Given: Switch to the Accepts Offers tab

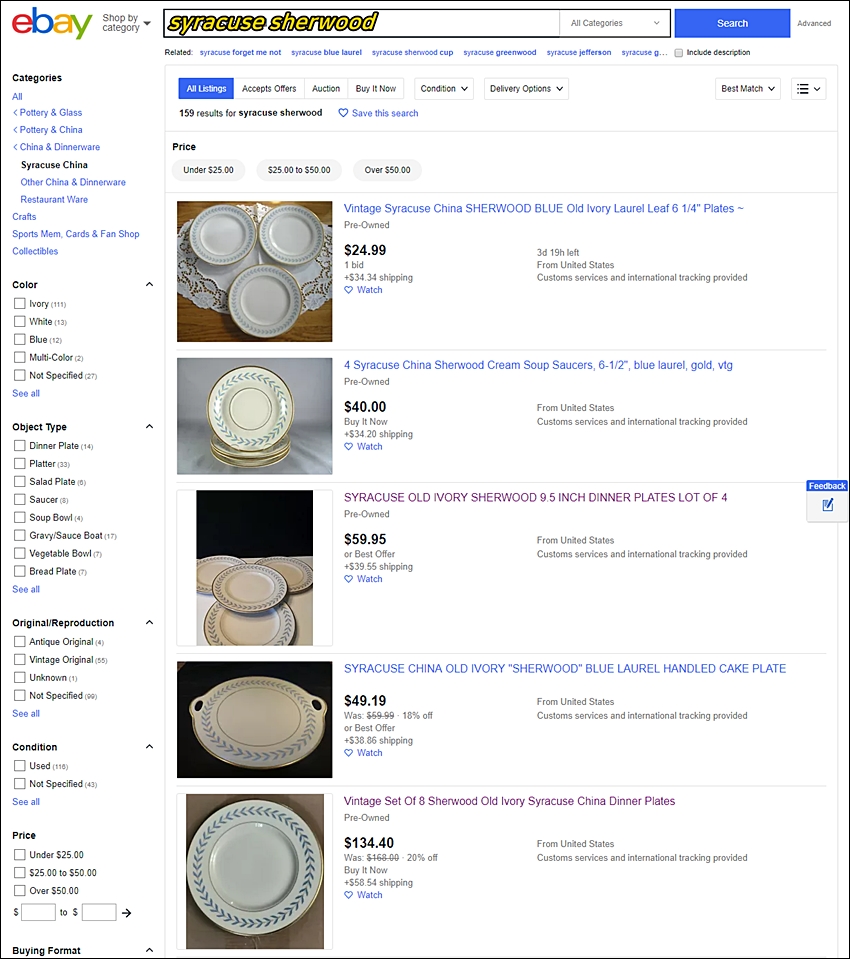Looking at the screenshot, I should 269,89.
